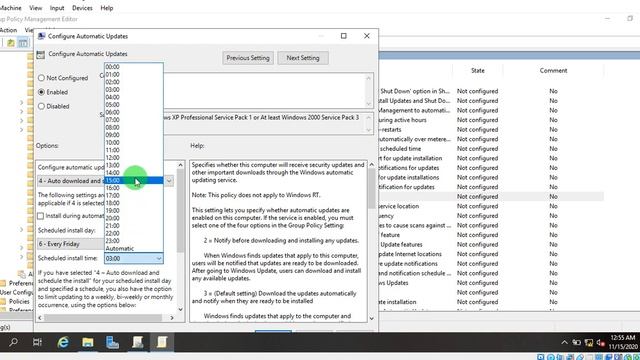The image size is (640, 360).
Task: Open Windows search from the taskbar
Action: pos(13,342)
